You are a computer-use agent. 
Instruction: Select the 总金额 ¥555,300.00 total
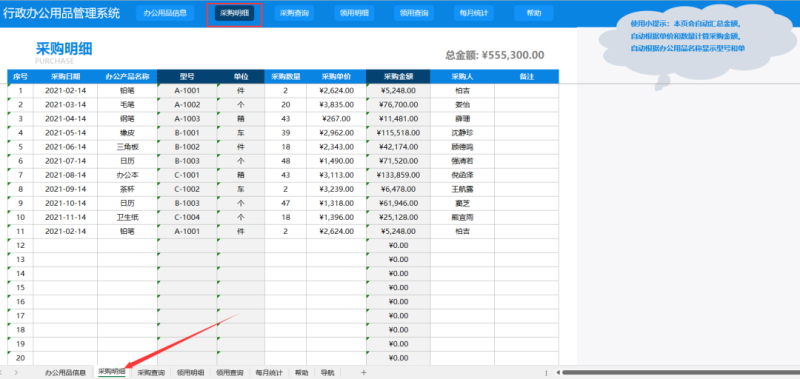pos(495,55)
